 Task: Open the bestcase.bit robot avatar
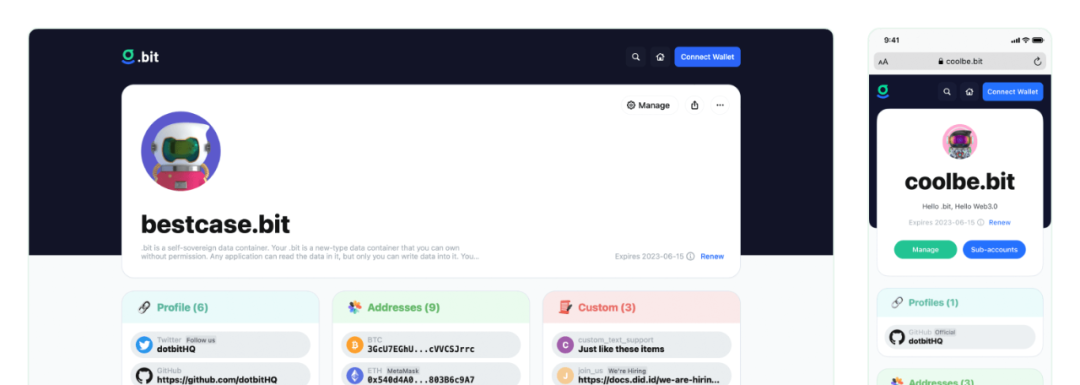(x=181, y=152)
